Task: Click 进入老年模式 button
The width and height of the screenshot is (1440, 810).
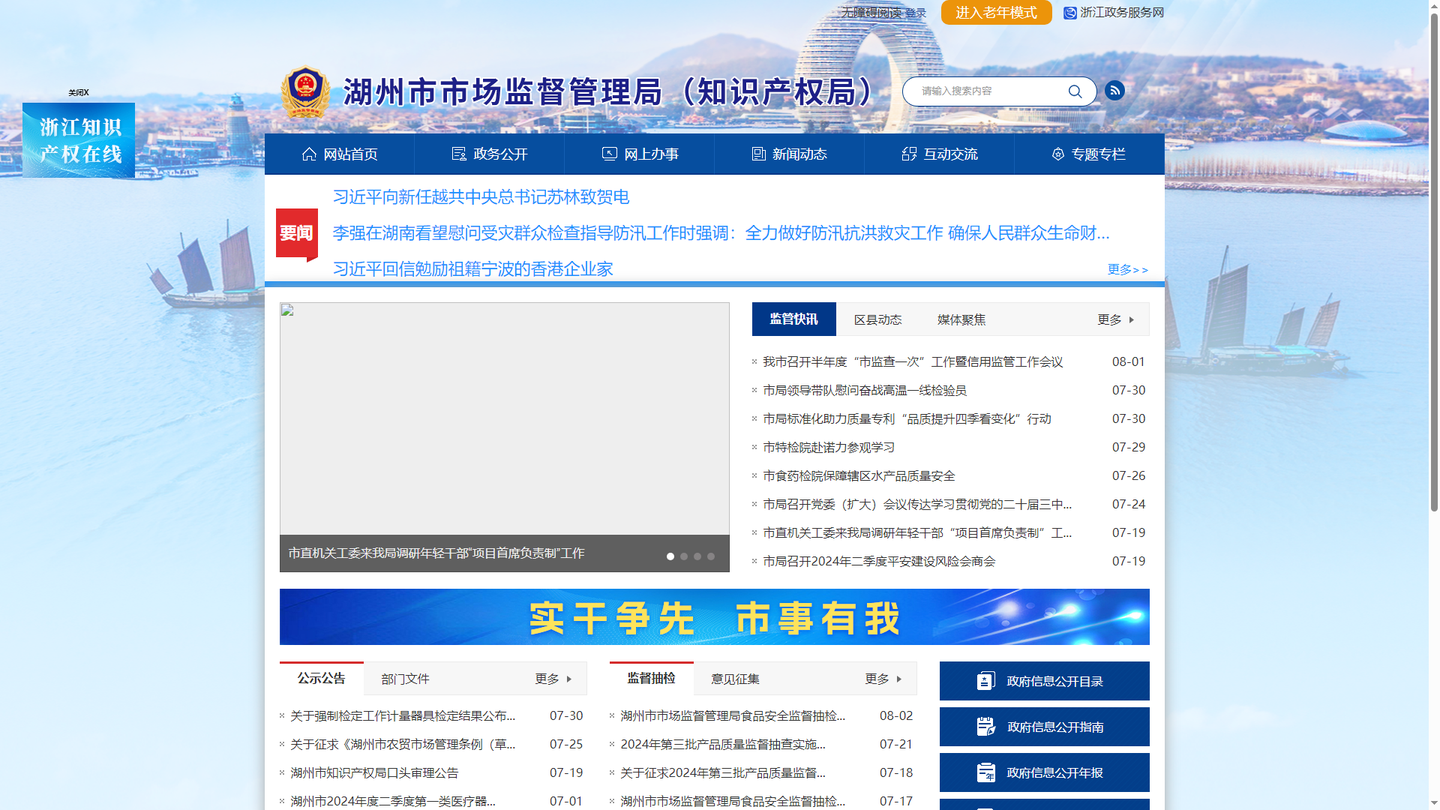Action: (x=996, y=12)
